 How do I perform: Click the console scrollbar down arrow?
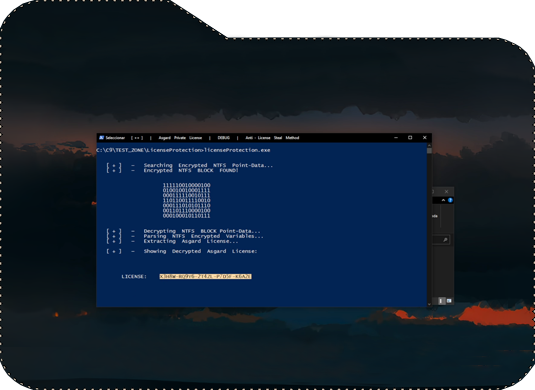(x=429, y=304)
